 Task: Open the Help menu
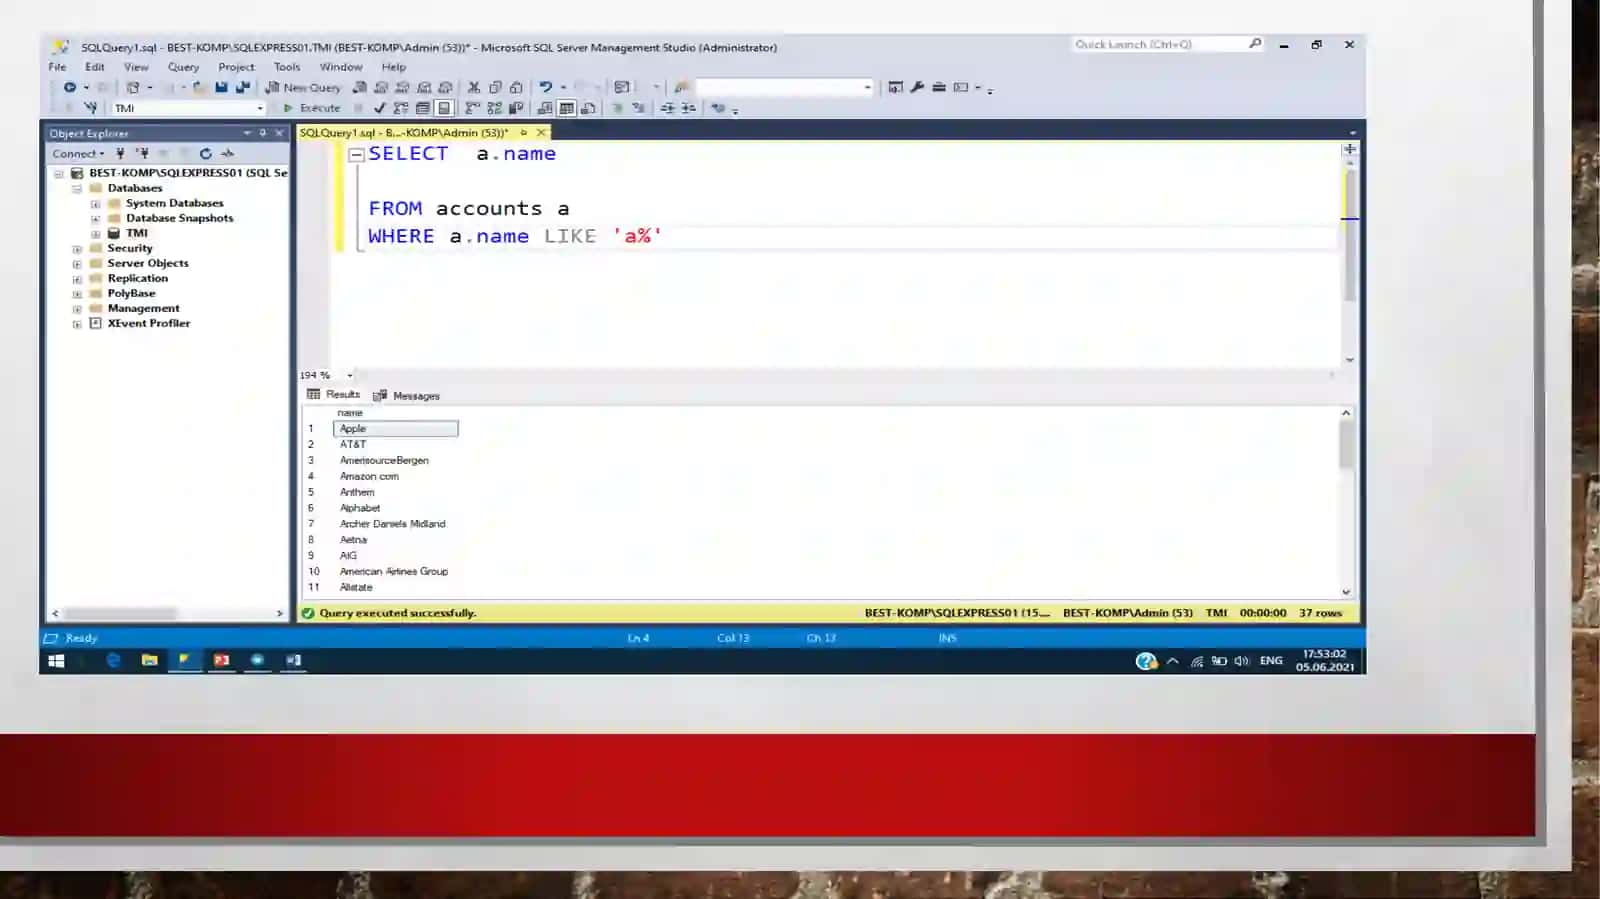394,67
